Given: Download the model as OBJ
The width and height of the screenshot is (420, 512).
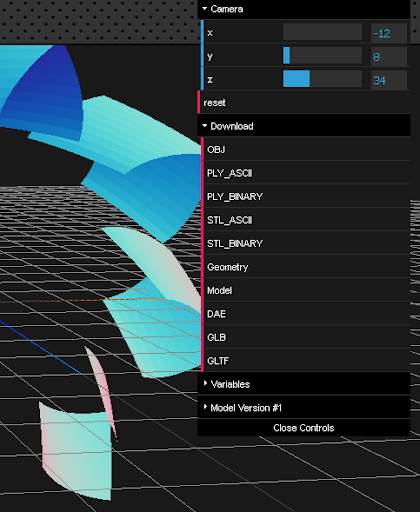Looking at the screenshot, I should (307, 149).
